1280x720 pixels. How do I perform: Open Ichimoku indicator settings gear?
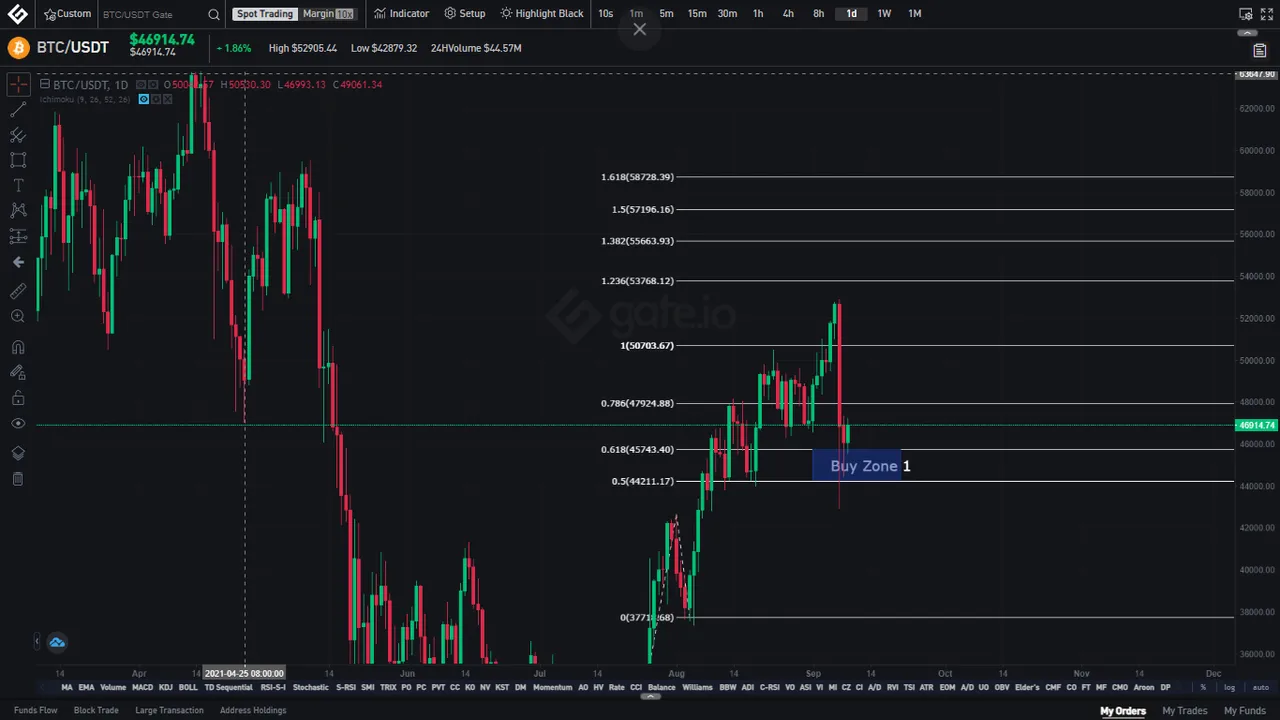click(156, 99)
